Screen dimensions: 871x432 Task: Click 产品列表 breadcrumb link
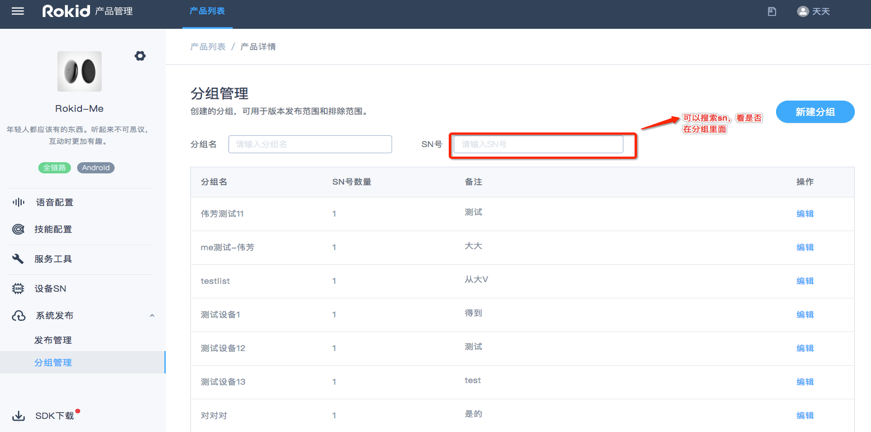point(207,47)
